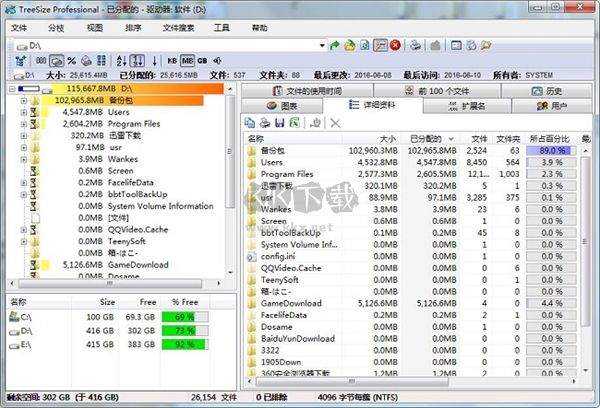
Task: Click the options window icon in the main toolbar
Action: coord(456,46)
